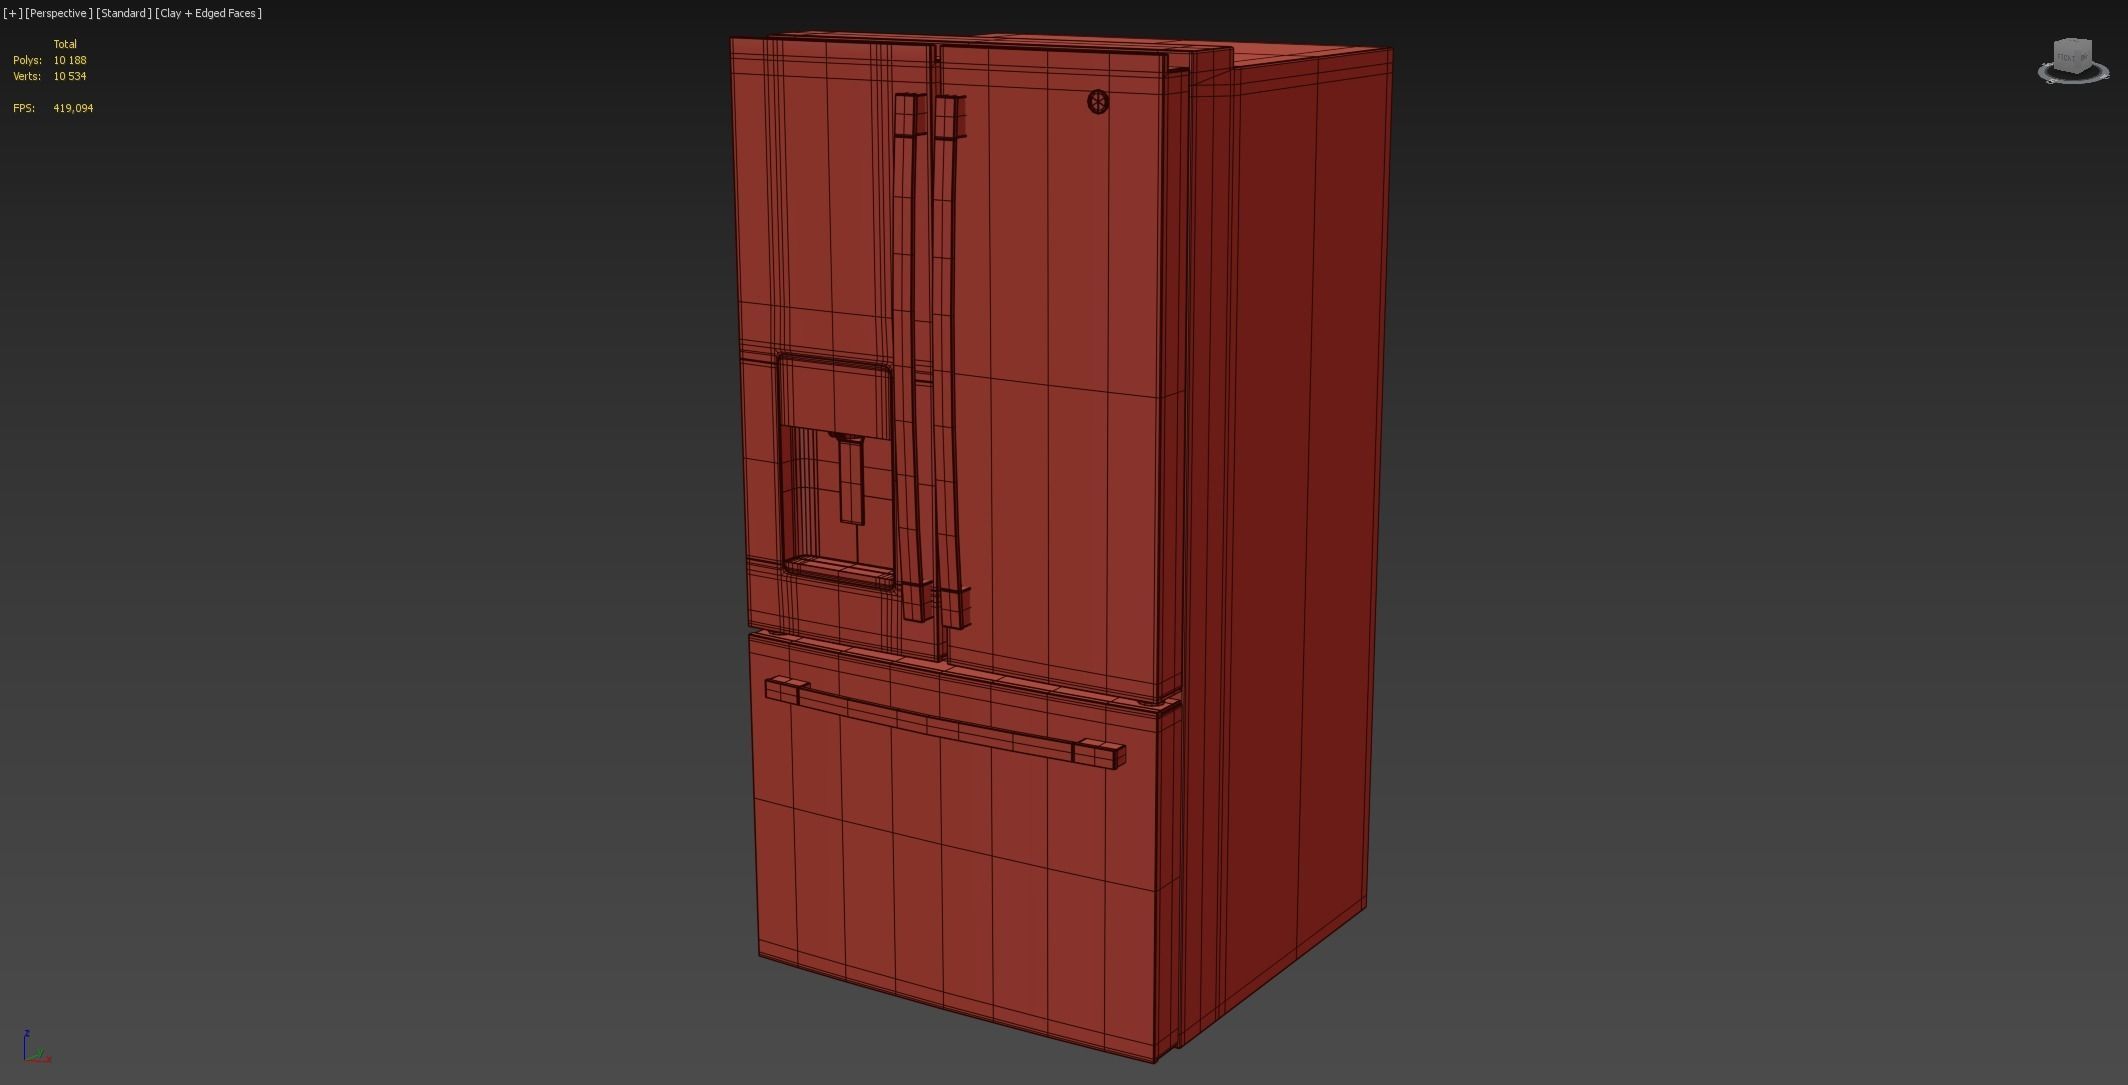
Task: Open the Standard shading label menu
Action: pos(124,13)
